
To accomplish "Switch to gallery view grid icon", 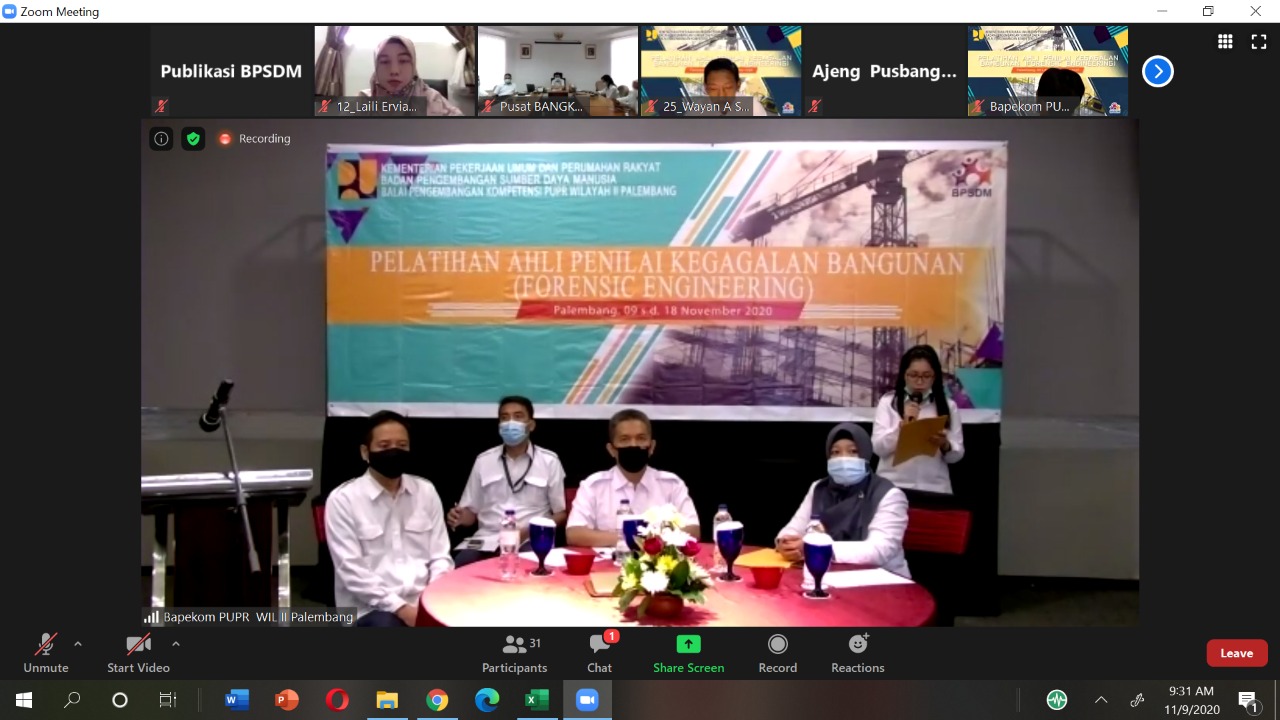I will pyautogui.click(x=1225, y=41).
